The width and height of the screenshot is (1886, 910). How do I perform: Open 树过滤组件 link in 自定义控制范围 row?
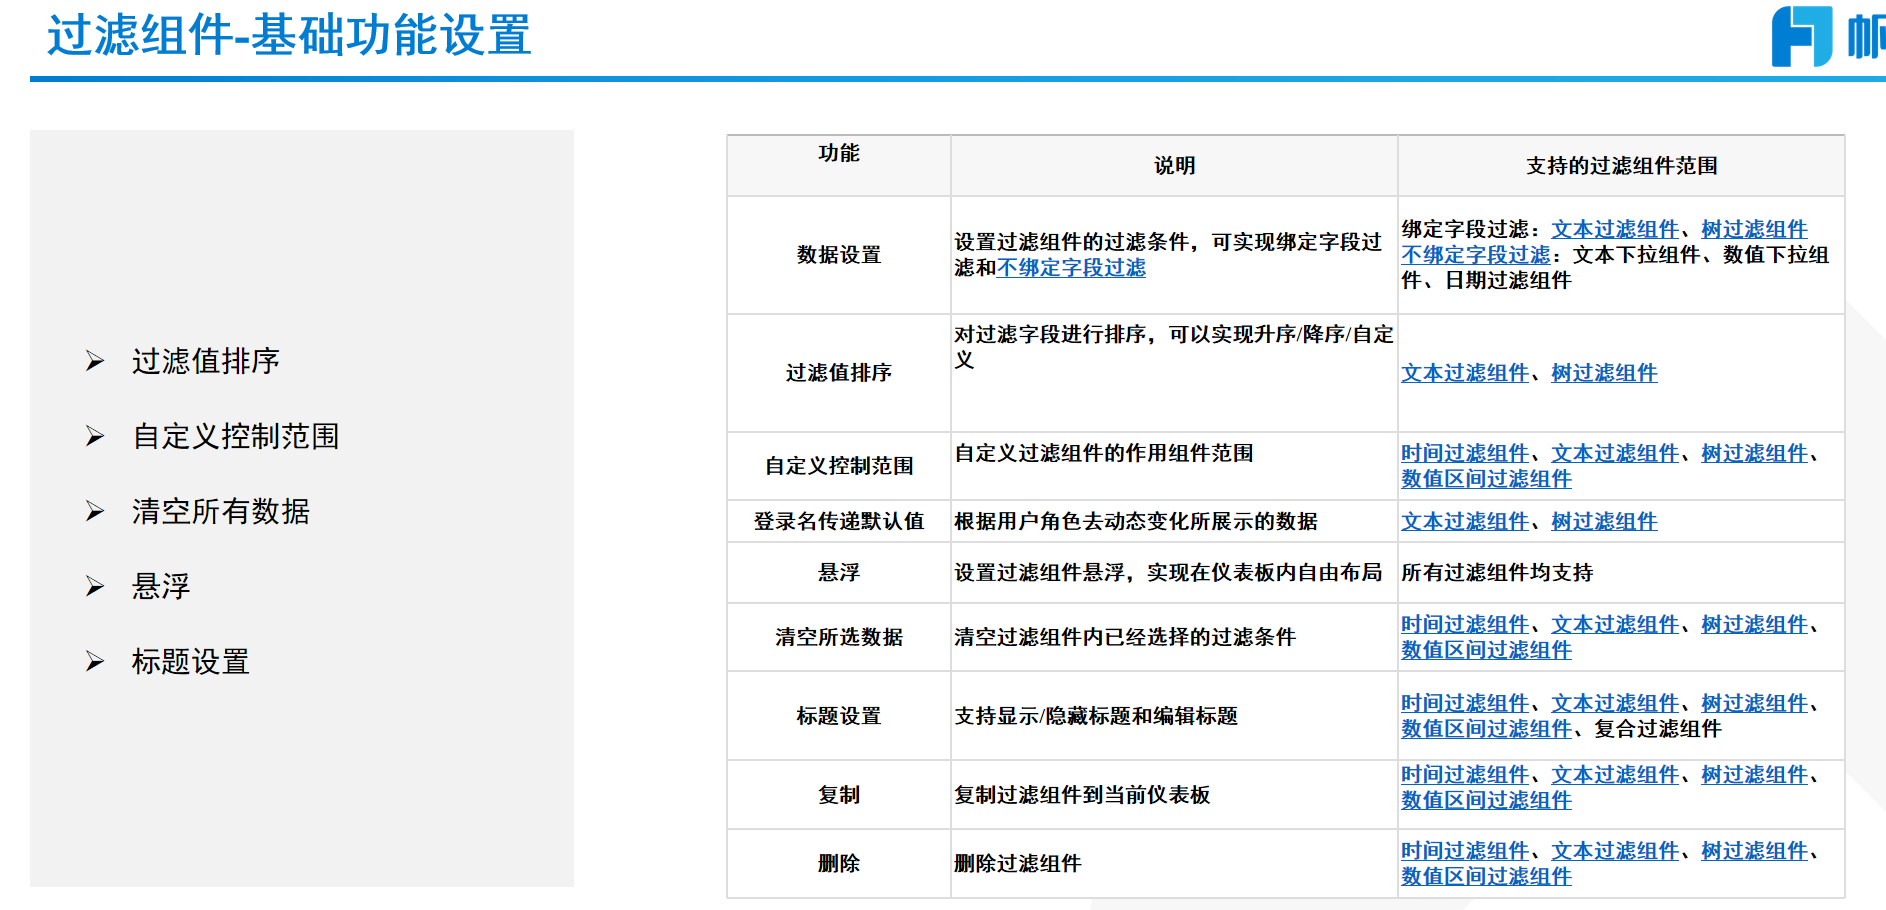tap(1754, 453)
